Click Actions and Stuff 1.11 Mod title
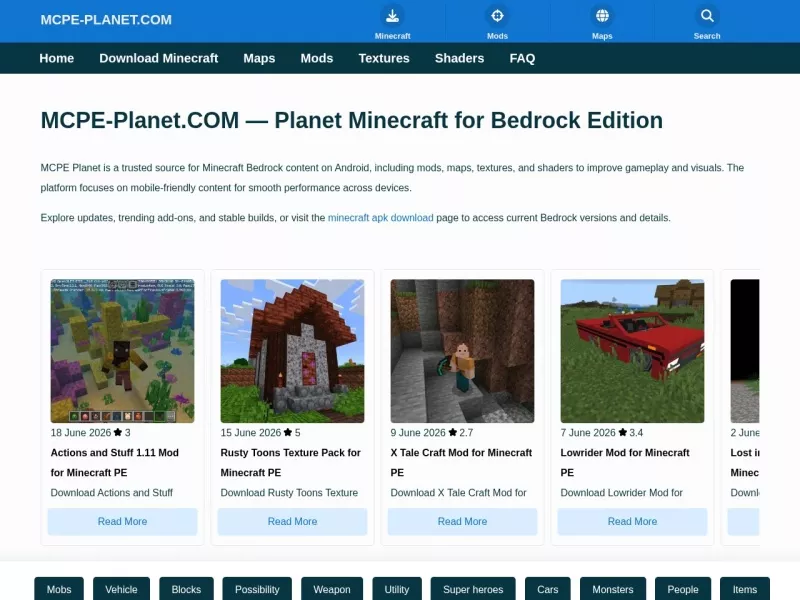 [115, 462]
